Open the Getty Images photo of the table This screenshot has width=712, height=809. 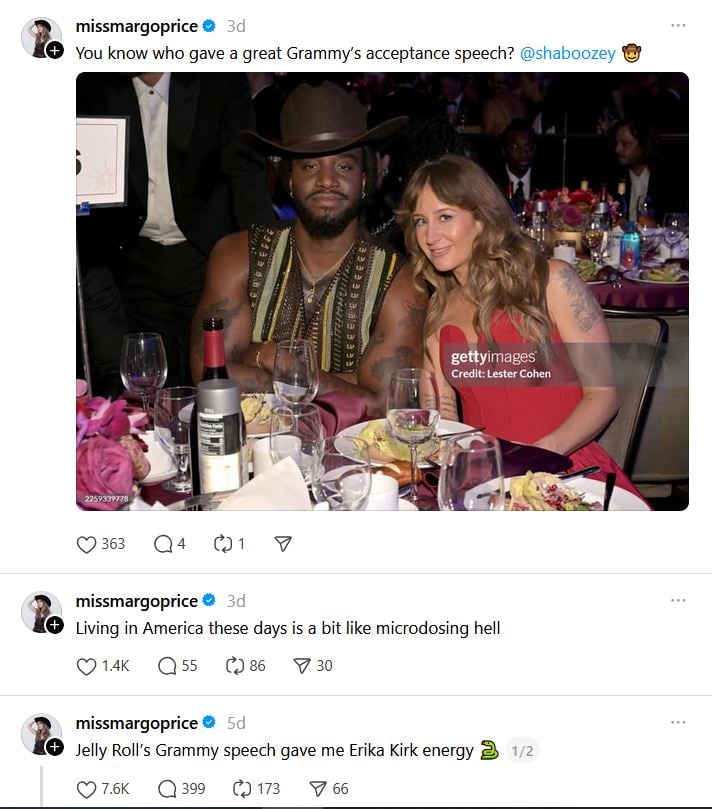[382, 291]
